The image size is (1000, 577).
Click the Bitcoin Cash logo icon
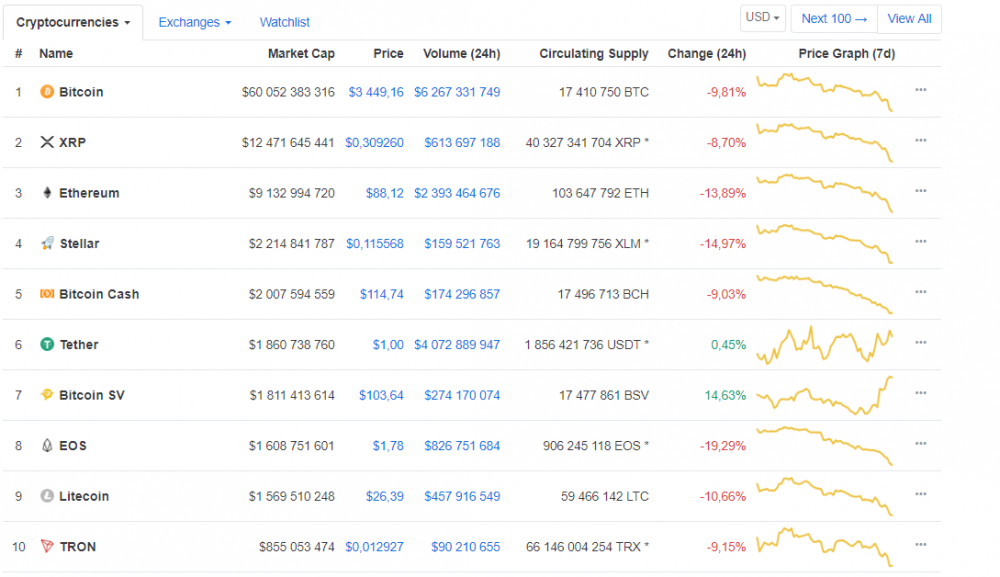pyautogui.click(x=47, y=294)
